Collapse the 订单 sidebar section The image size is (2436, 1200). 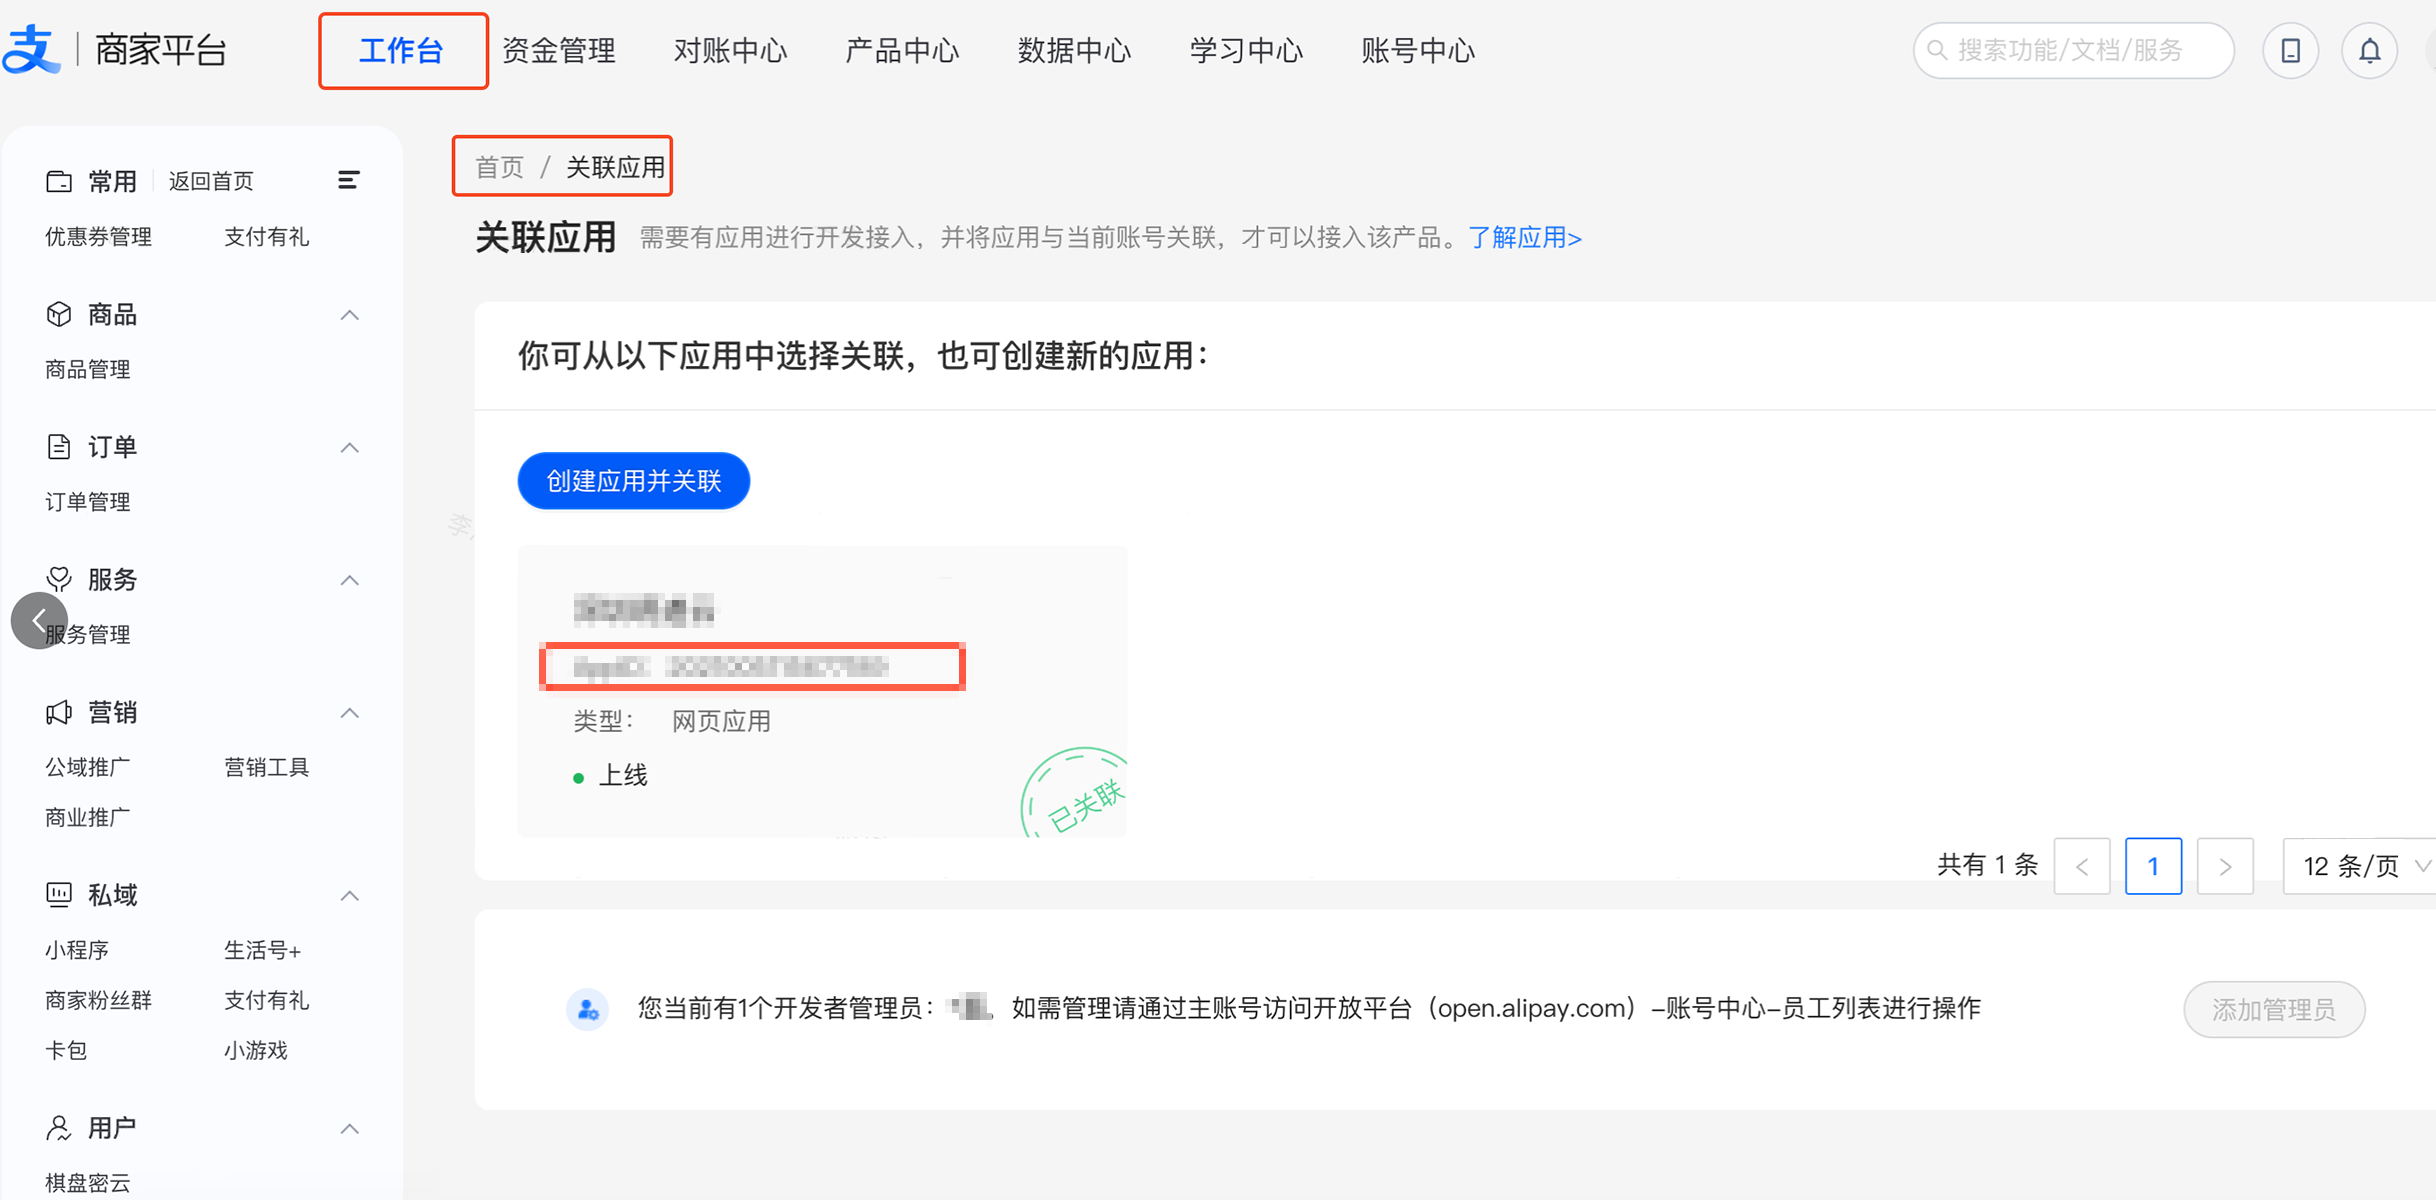(349, 447)
